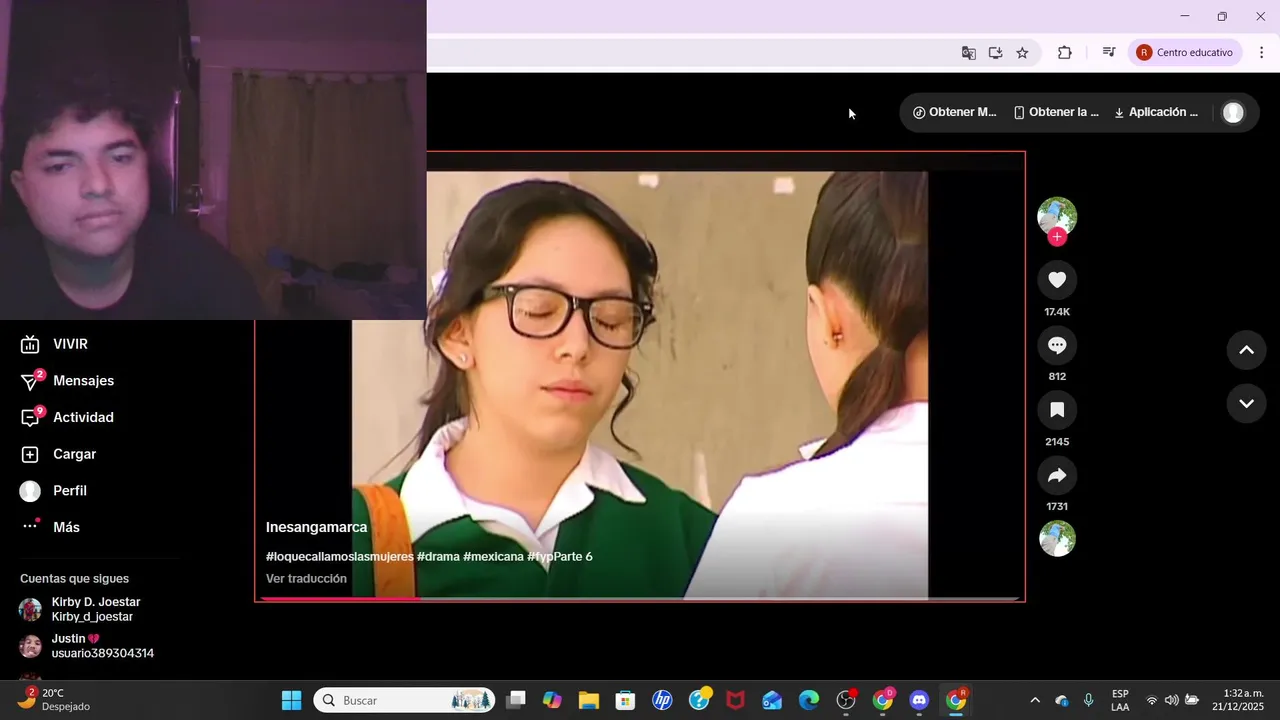
Task: Open the Windows Start menu
Action: point(291,700)
